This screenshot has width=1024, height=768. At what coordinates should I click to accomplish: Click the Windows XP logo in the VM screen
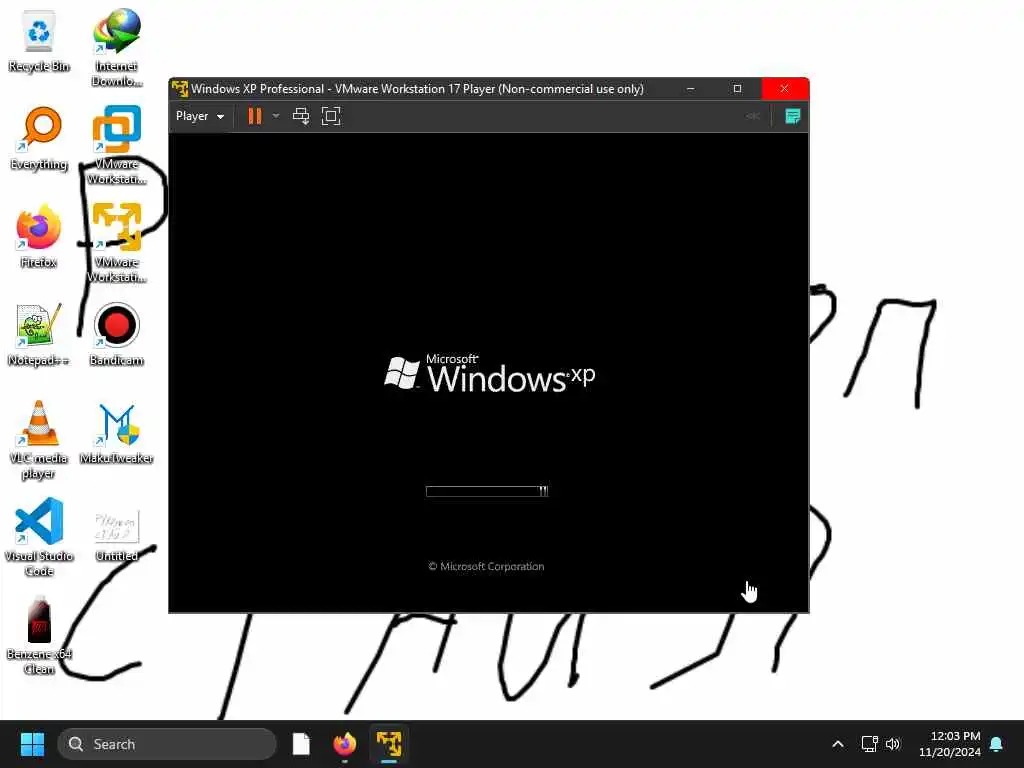(490, 374)
